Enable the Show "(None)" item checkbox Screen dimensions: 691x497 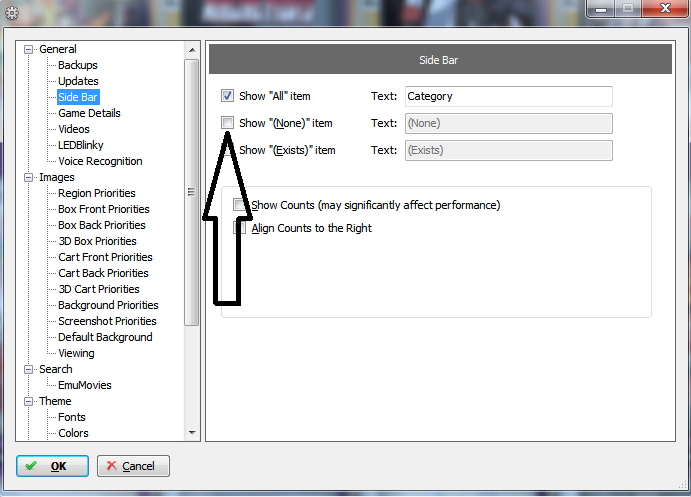click(x=227, y=122)
